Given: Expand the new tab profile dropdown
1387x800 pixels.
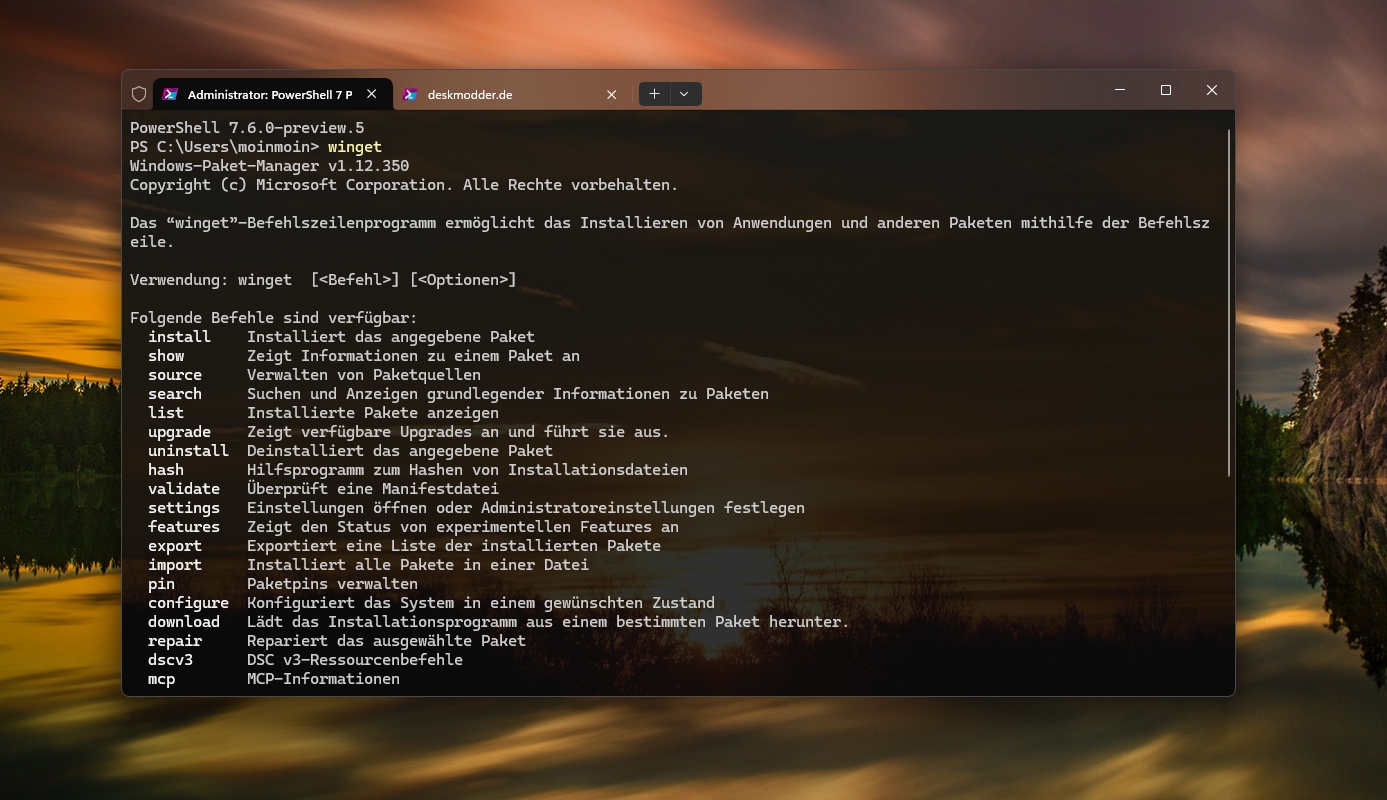Looking at the screenshot, I should [x=684, y=94].
